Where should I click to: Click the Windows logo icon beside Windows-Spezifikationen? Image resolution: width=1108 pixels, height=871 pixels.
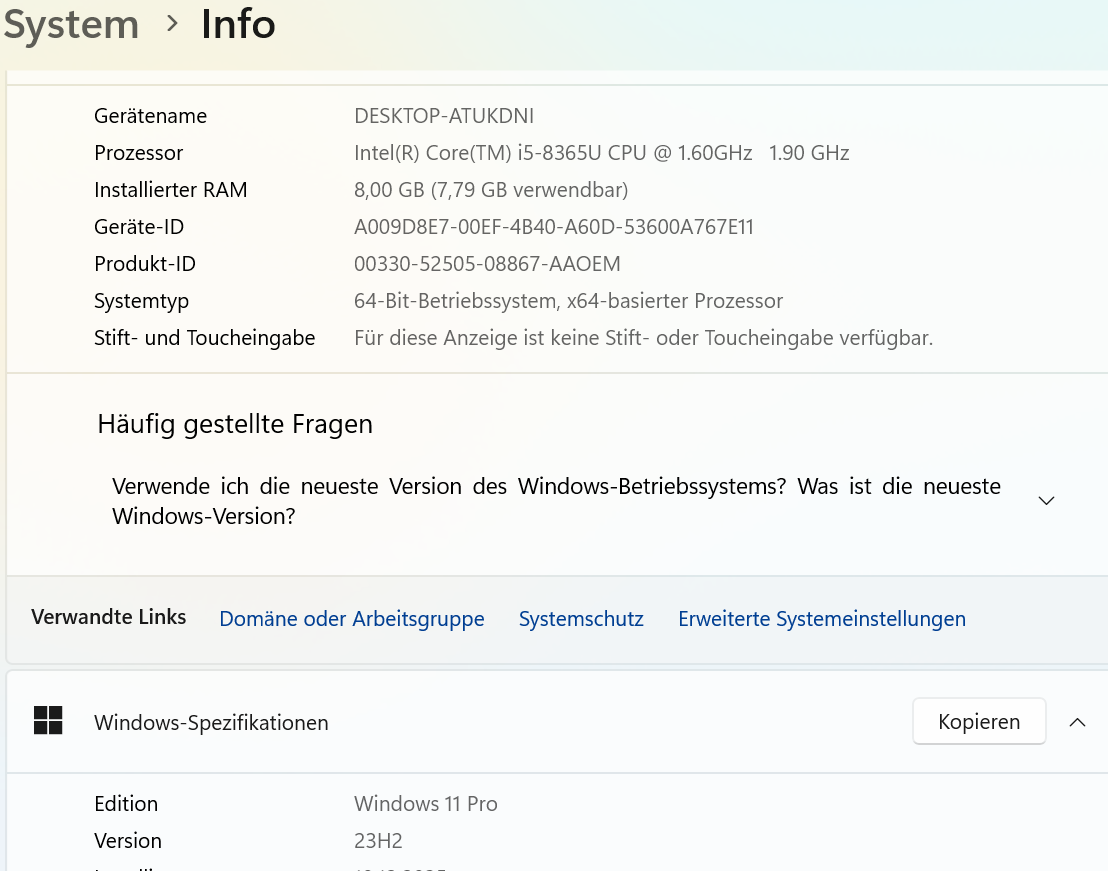point(48,721)
